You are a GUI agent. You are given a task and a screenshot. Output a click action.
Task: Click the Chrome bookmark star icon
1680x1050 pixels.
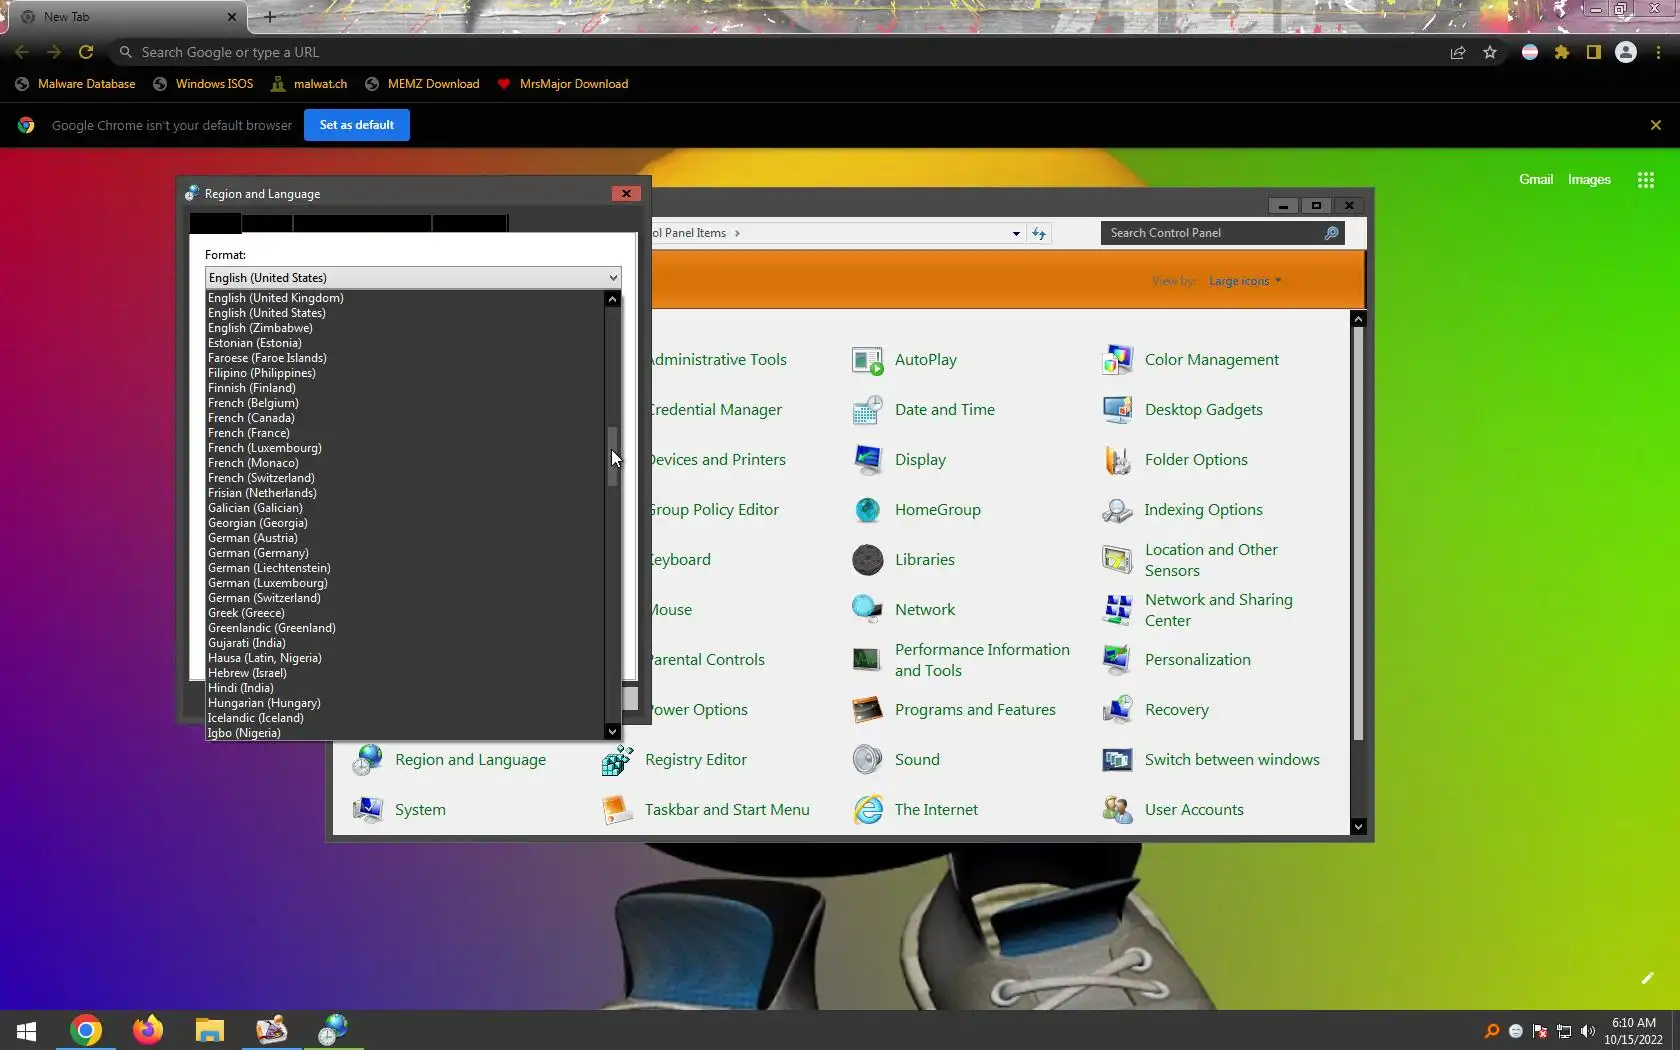[x=1490, y=52]
